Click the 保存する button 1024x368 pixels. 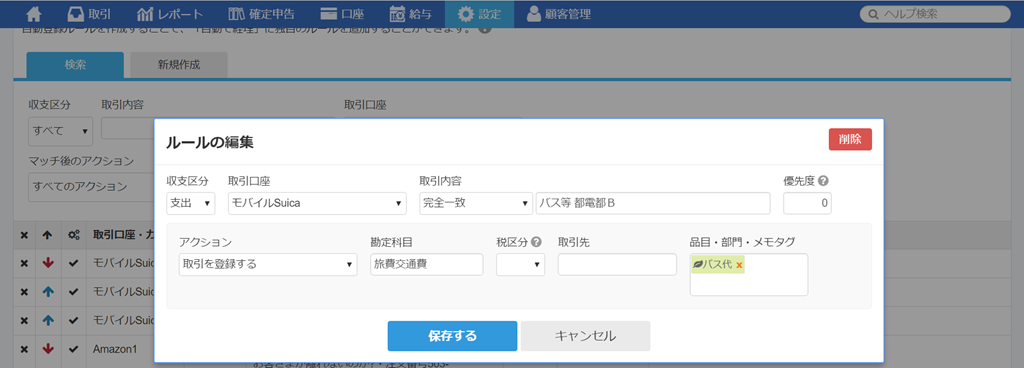tap(453, 336)
